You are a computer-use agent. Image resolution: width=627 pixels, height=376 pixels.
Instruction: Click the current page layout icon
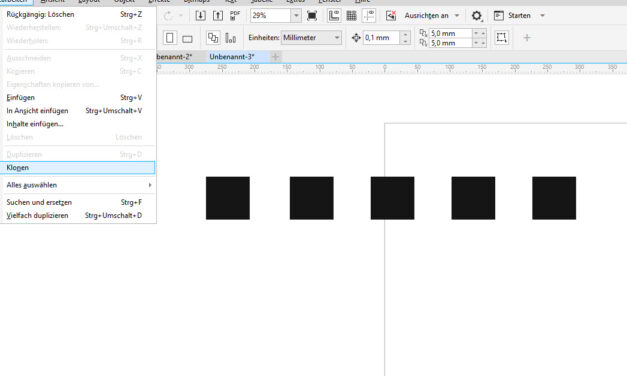tap(230, 38)
